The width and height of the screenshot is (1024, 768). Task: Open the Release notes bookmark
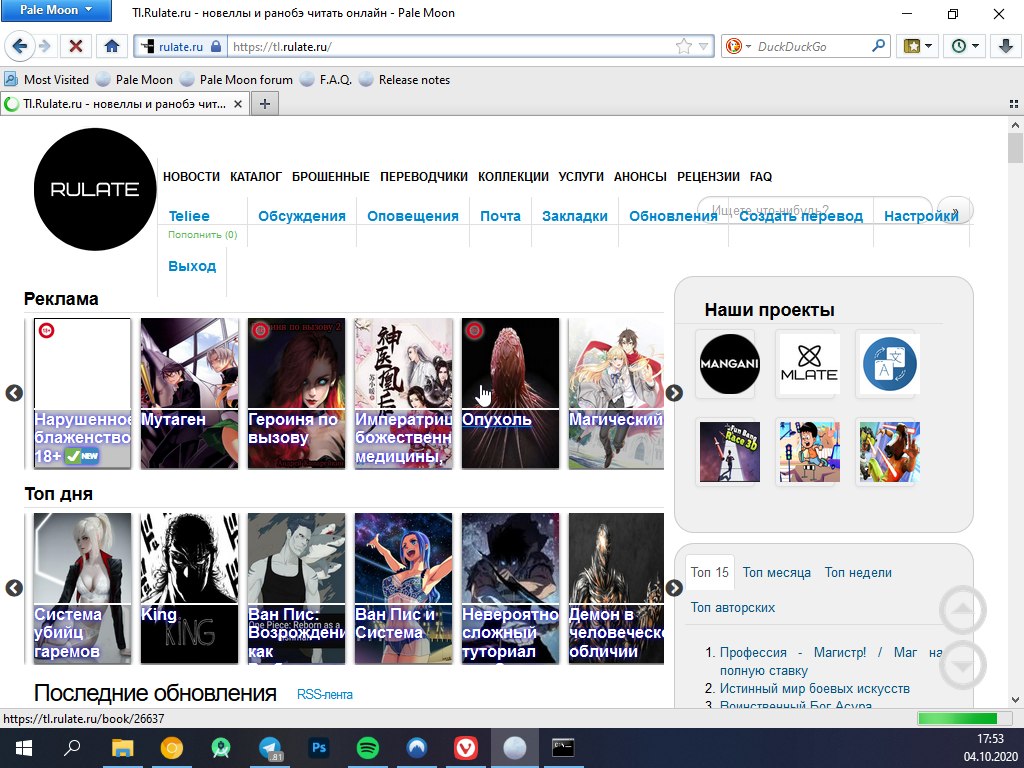tap(404, 80)
